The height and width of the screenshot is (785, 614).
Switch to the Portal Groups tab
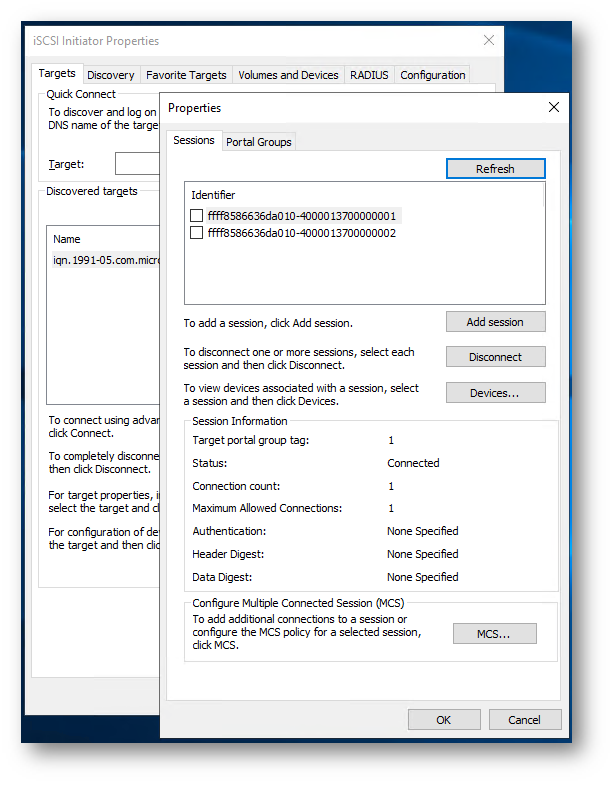click(x=258, y=142)
